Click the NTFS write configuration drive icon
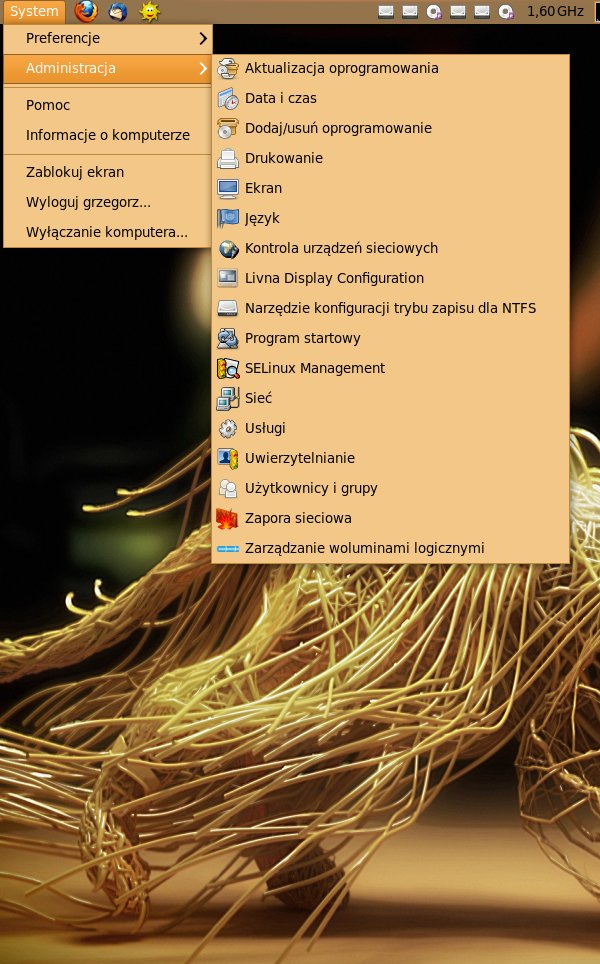600x964 pixels. (227, 309)
